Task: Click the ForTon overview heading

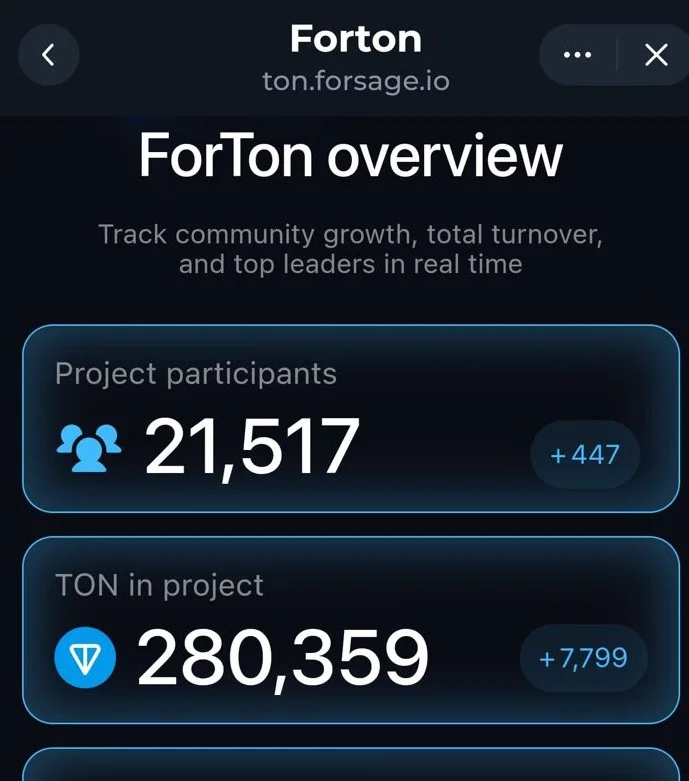Action: 351,155
